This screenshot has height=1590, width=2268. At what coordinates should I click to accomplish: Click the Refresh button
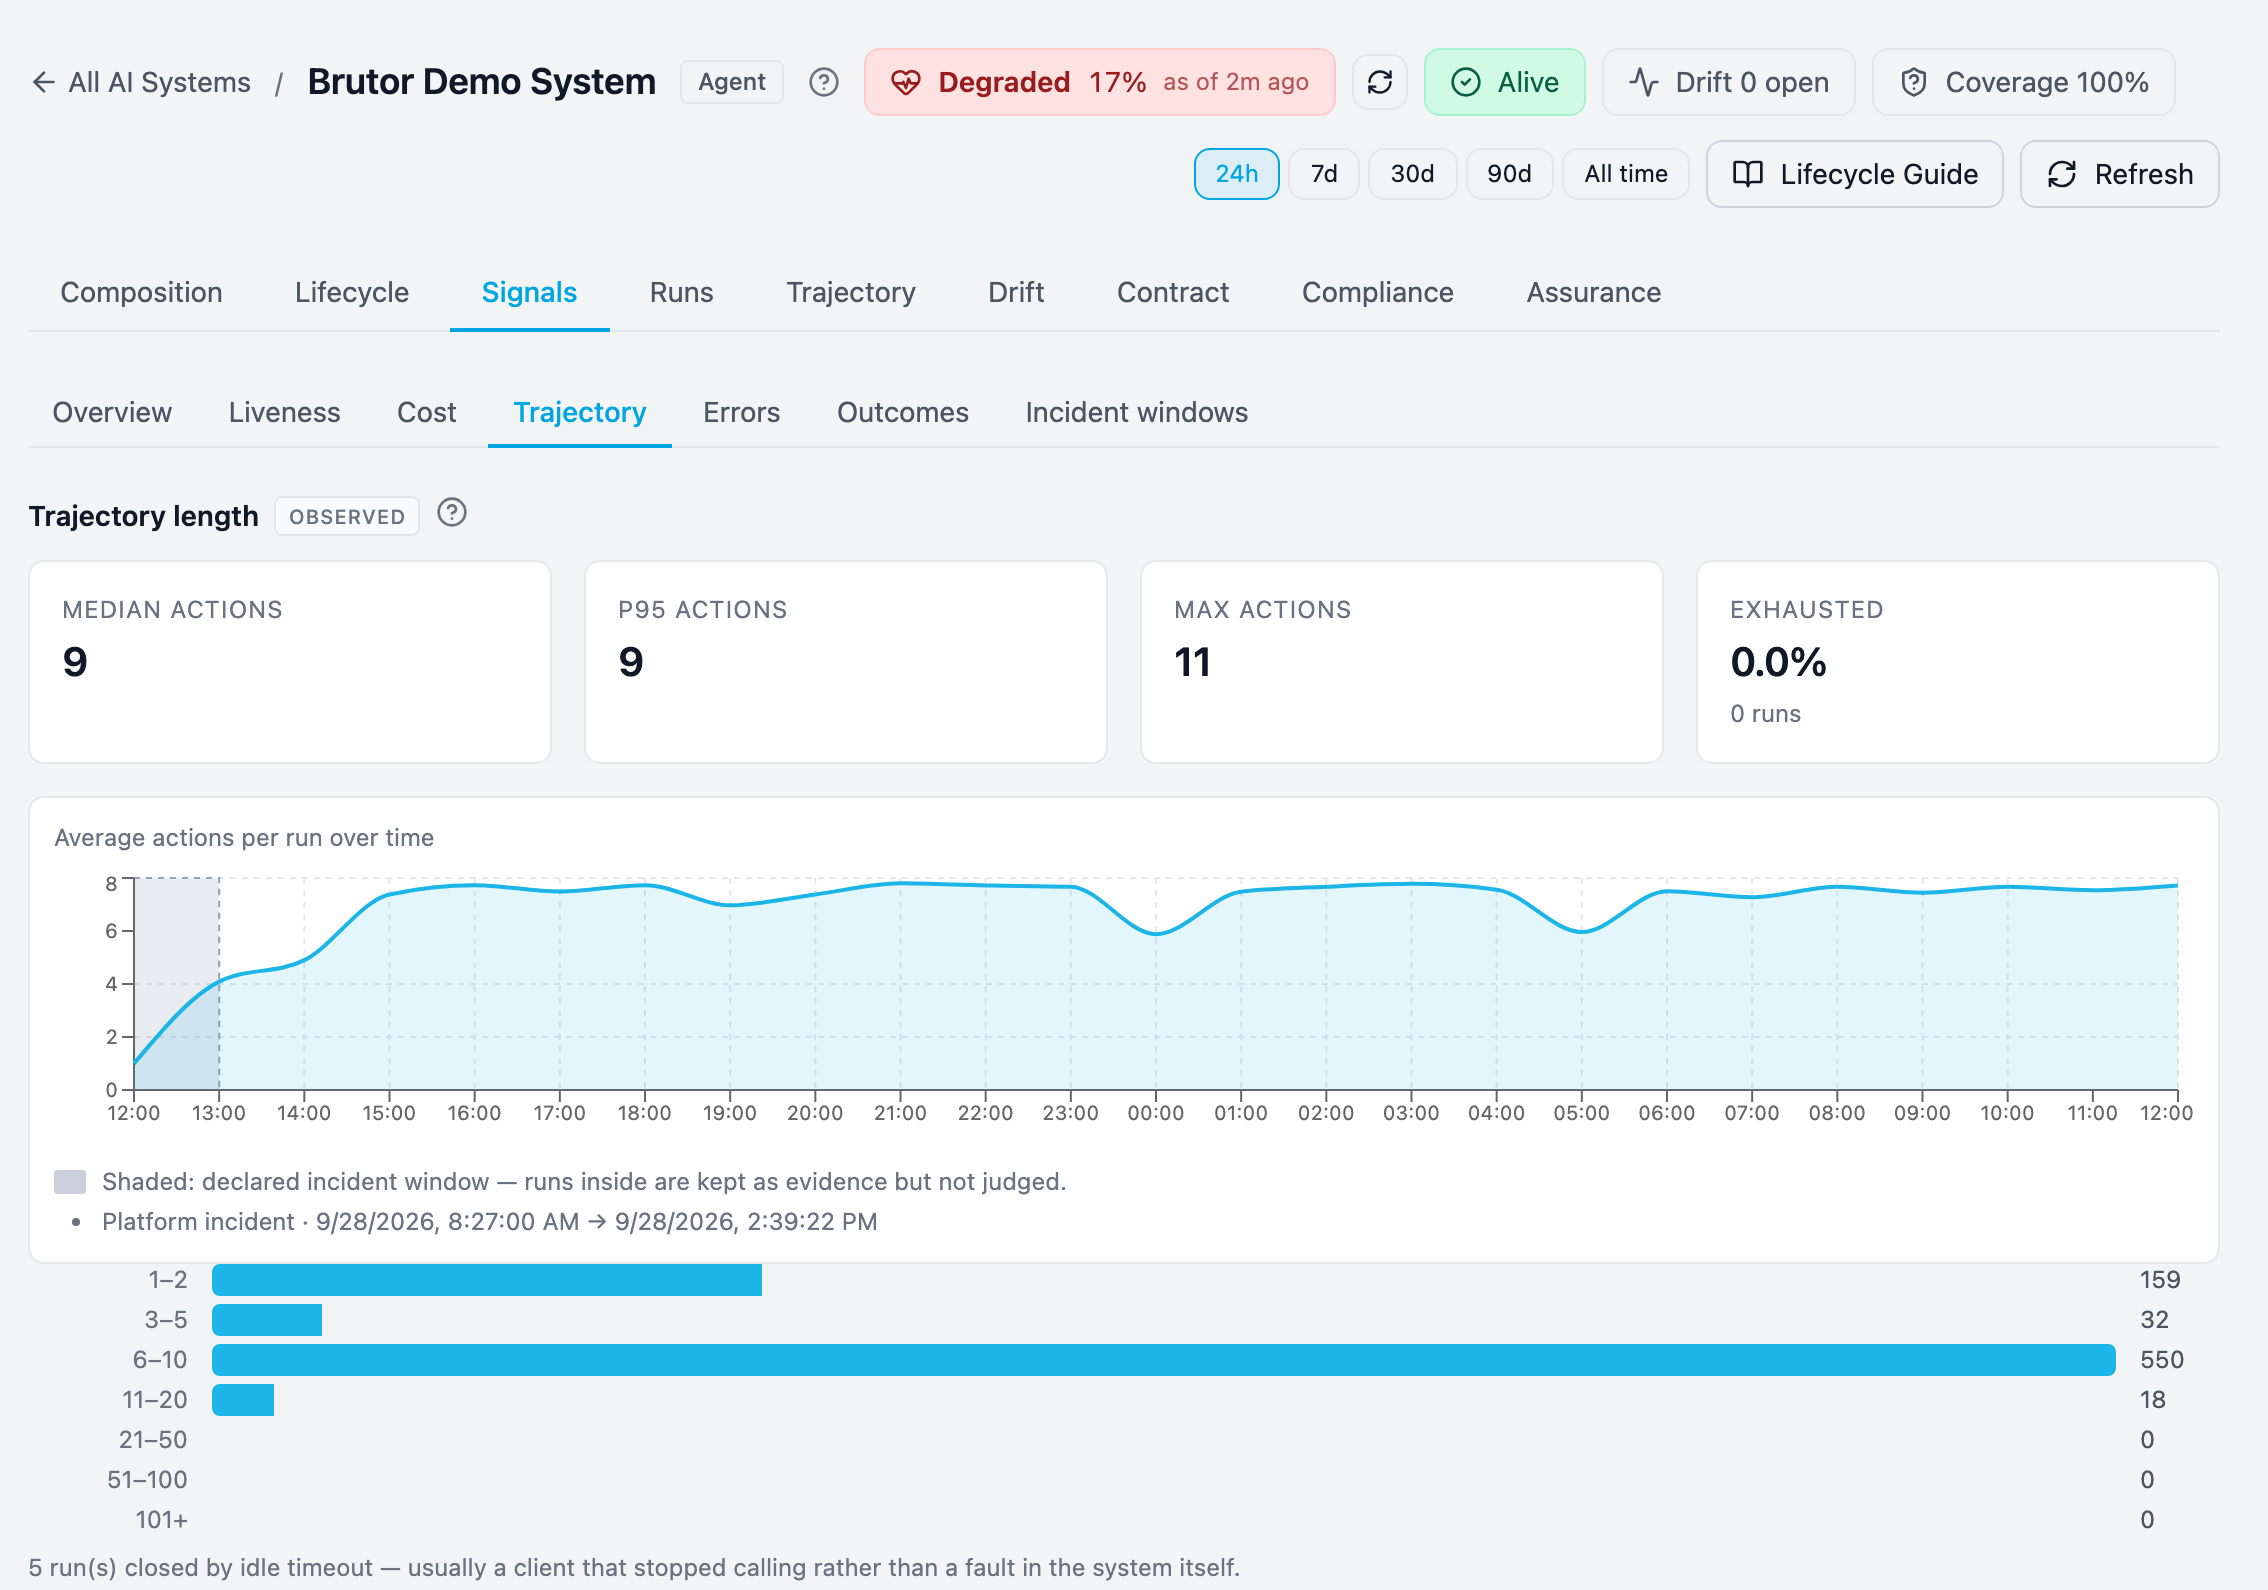2119,174
